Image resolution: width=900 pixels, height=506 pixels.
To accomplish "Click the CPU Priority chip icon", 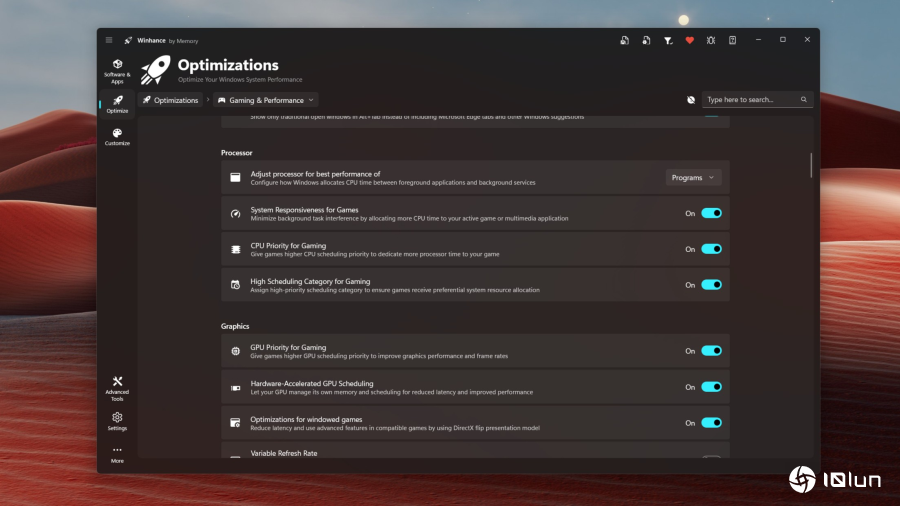I will click(x=235, y=250).
